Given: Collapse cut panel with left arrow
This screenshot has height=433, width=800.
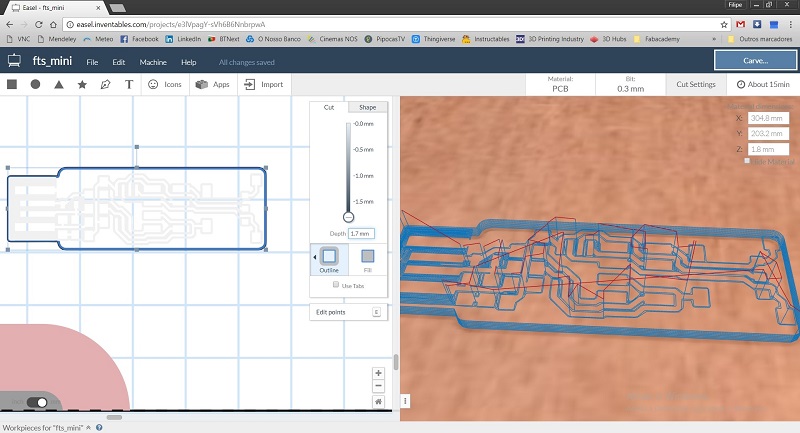Looking at the screenshot, I should pyautogui.click(x=314, y=257).
